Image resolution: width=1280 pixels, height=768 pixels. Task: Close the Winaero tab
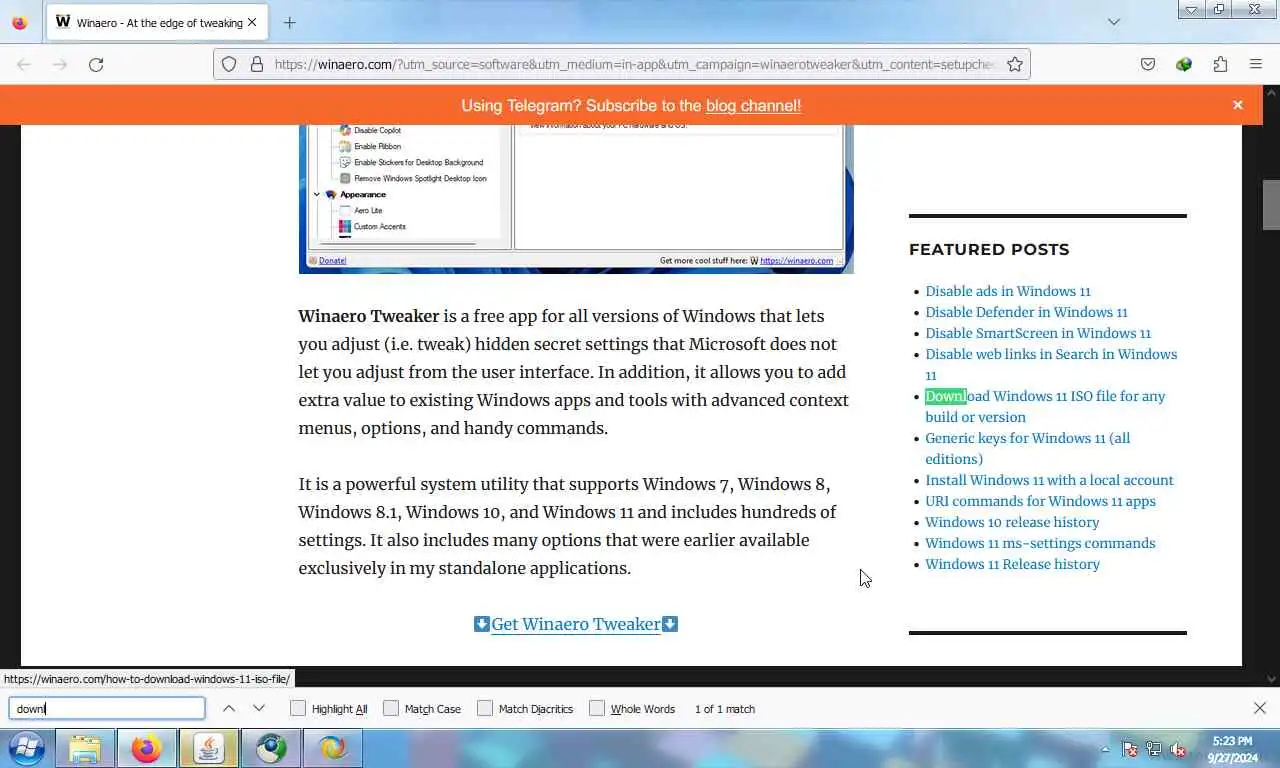(x=251, y=22)
